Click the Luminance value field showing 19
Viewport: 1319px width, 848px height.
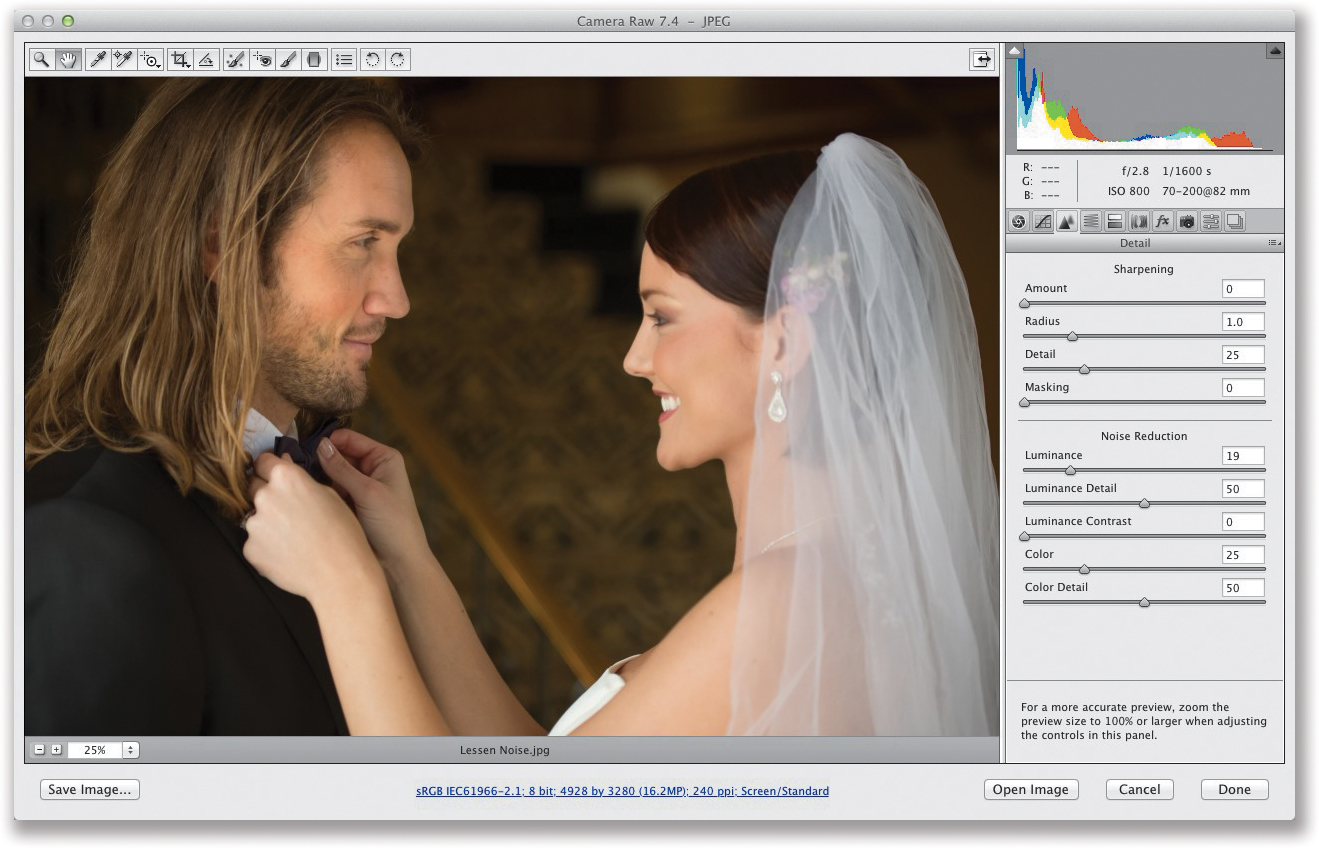coord(1243,456)
